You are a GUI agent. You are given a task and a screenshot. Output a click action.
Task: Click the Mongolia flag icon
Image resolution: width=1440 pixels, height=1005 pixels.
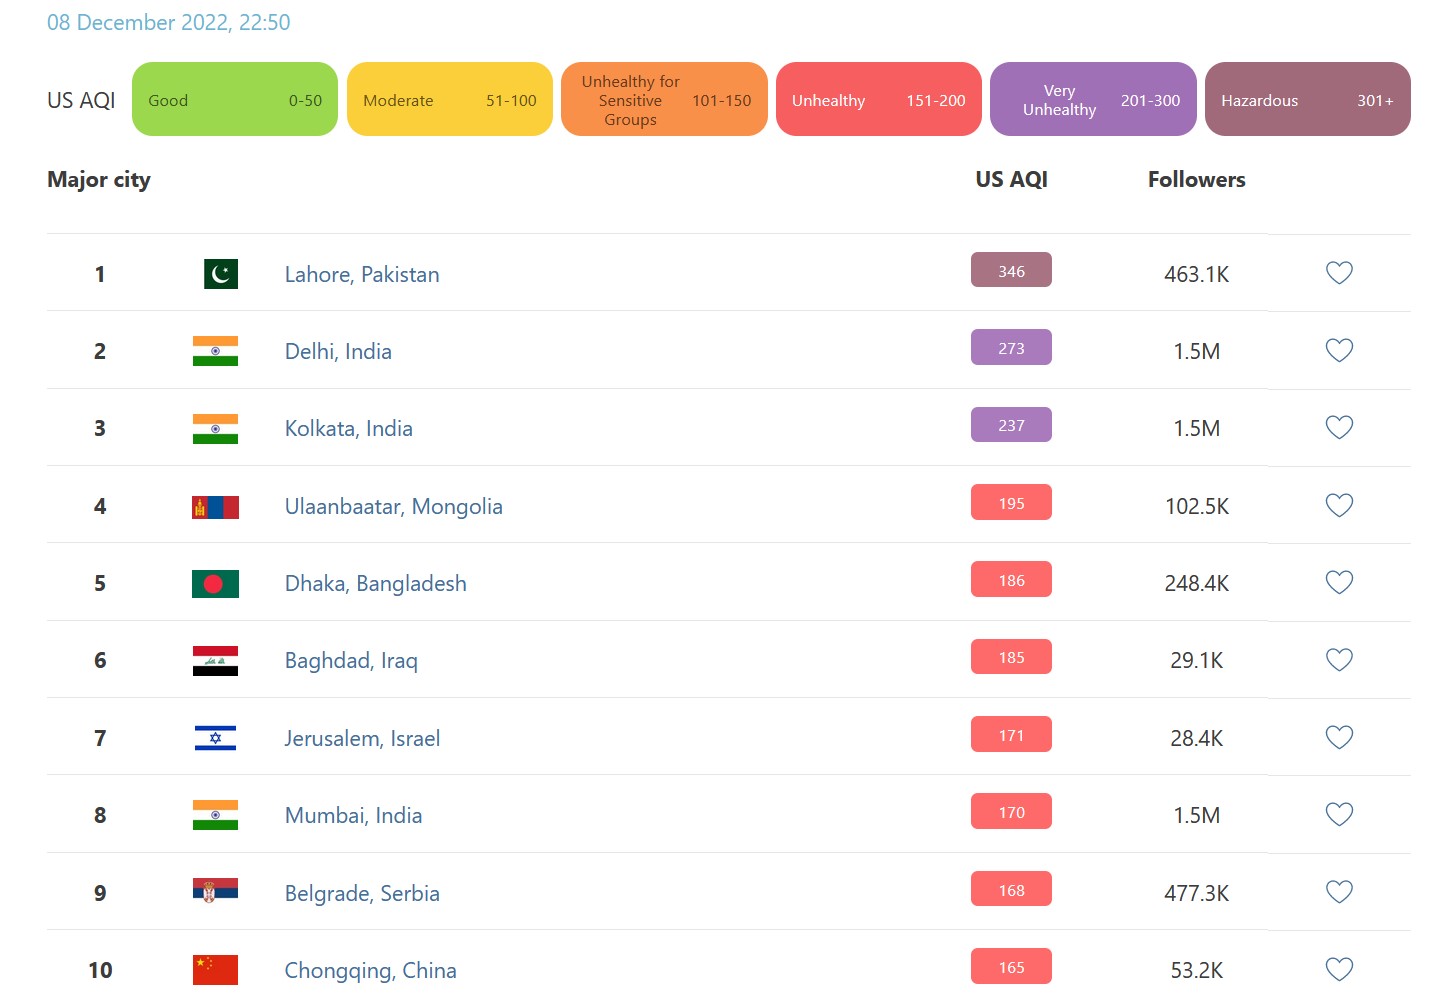215,507
